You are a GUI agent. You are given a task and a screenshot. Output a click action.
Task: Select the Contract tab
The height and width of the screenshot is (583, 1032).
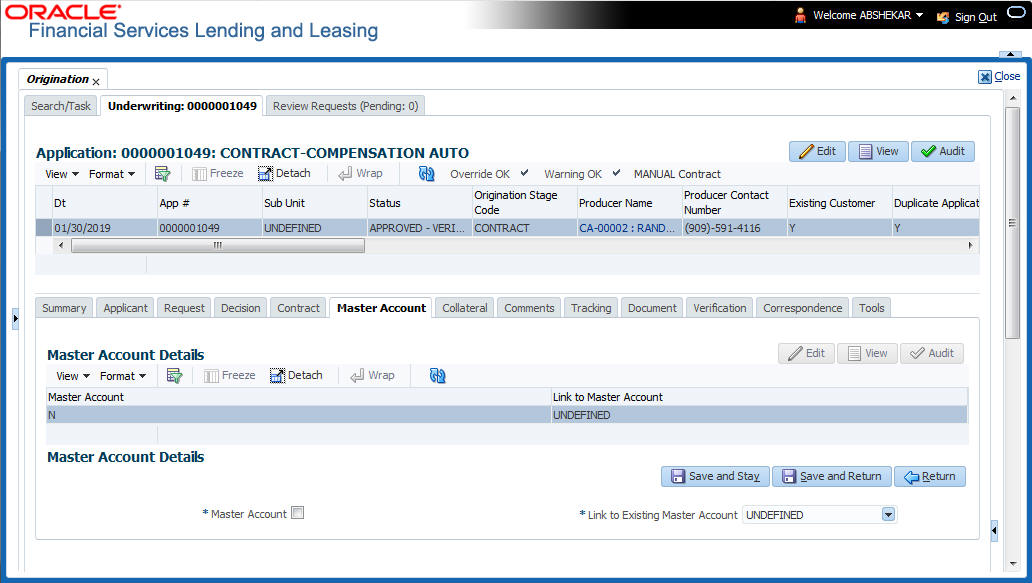[x=298, y=308]
